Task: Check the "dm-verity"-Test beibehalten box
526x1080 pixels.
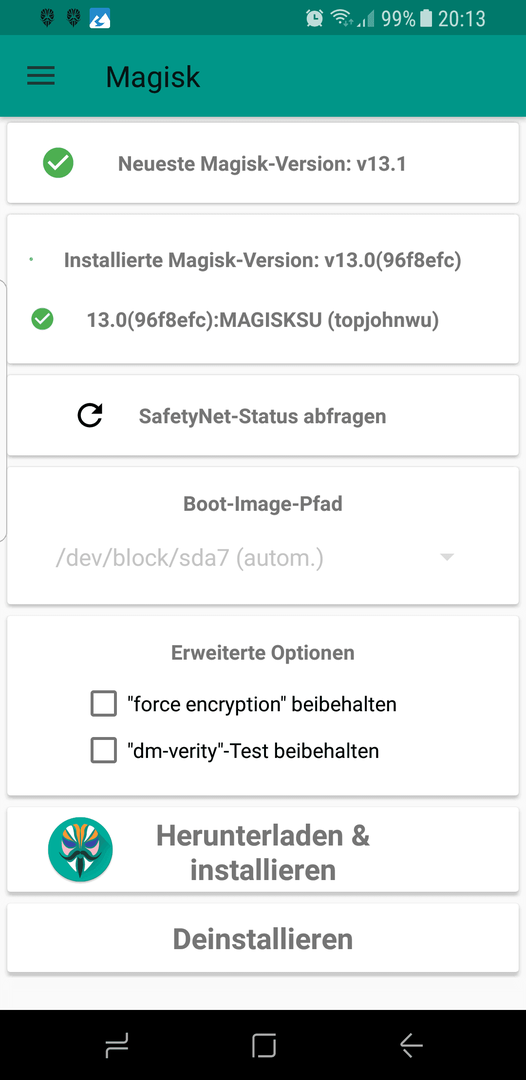Action: 103,751
